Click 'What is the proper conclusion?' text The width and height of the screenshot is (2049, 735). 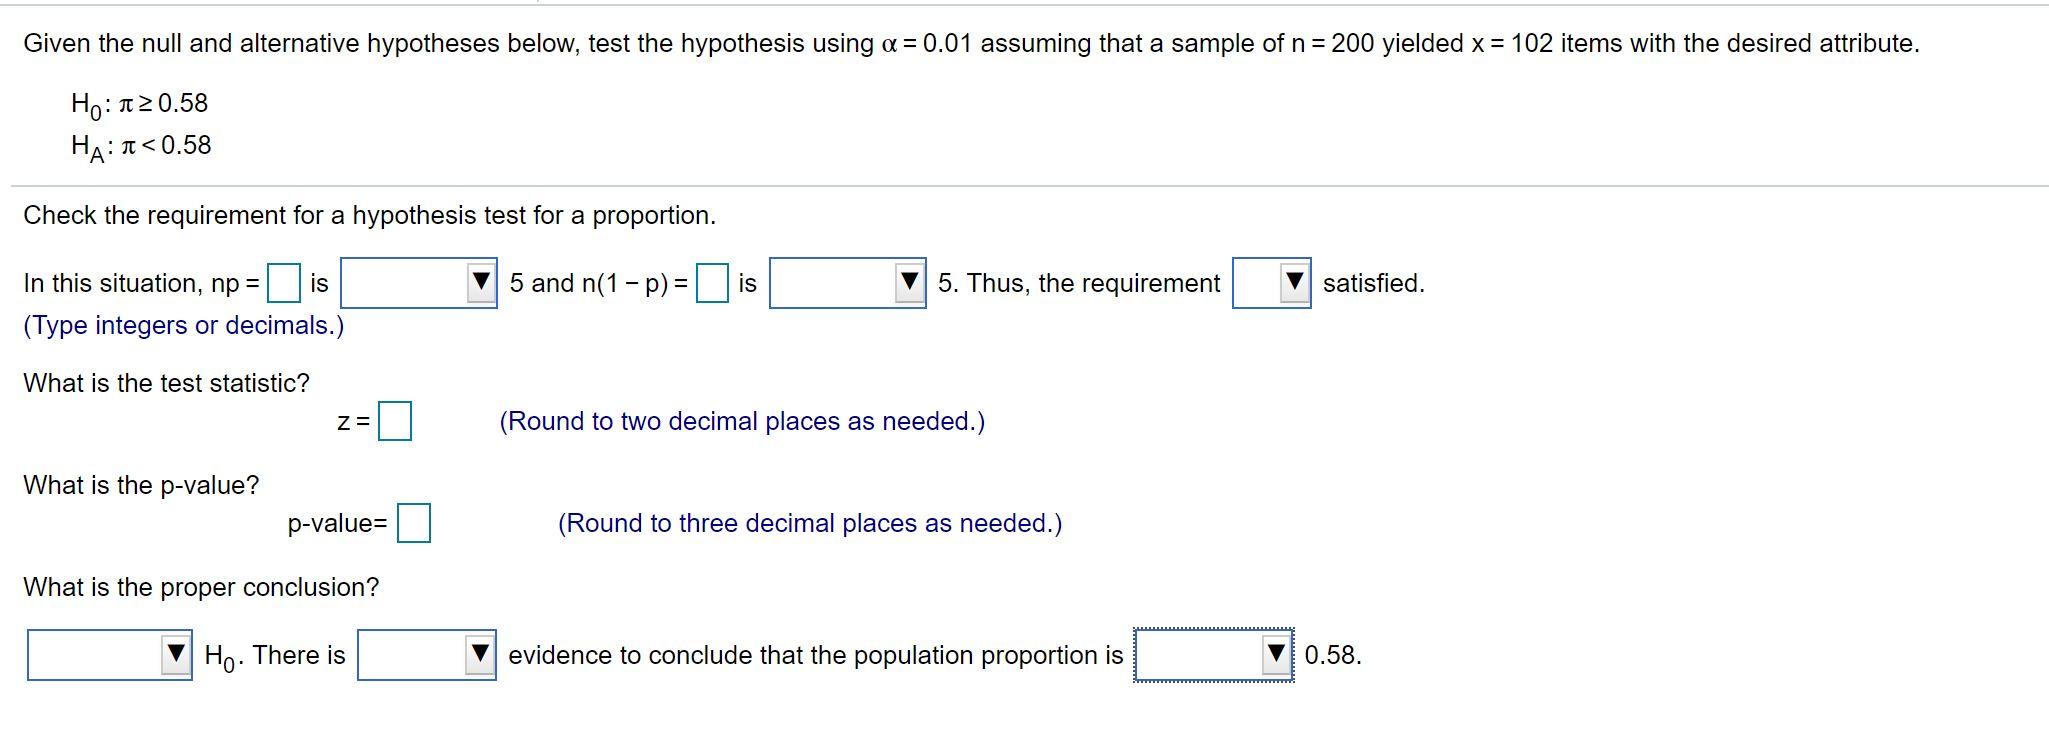click(x=201, y=588)
